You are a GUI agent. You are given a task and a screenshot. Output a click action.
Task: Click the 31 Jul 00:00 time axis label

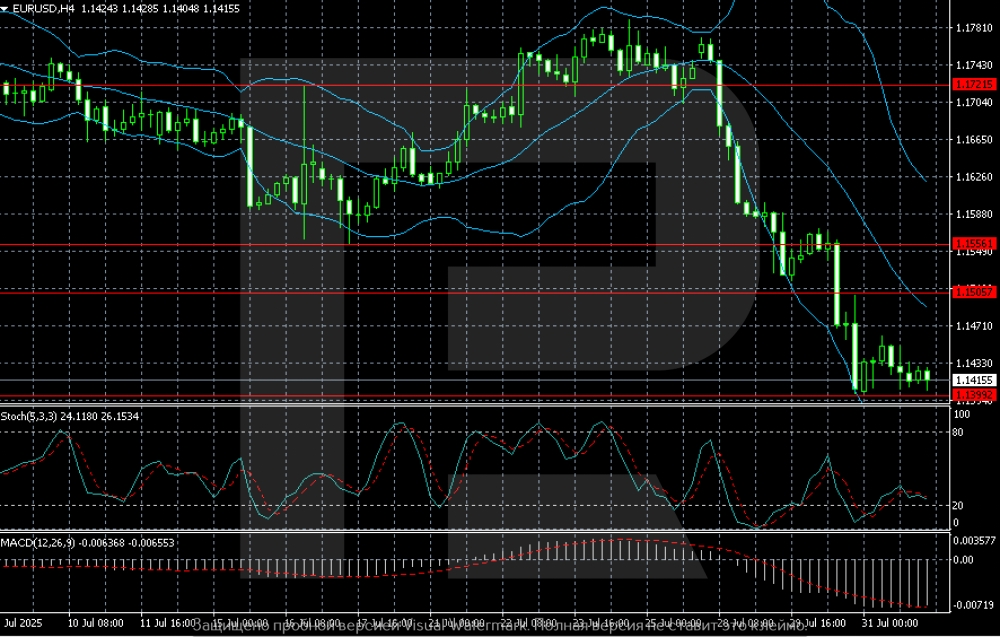[893, 623]
